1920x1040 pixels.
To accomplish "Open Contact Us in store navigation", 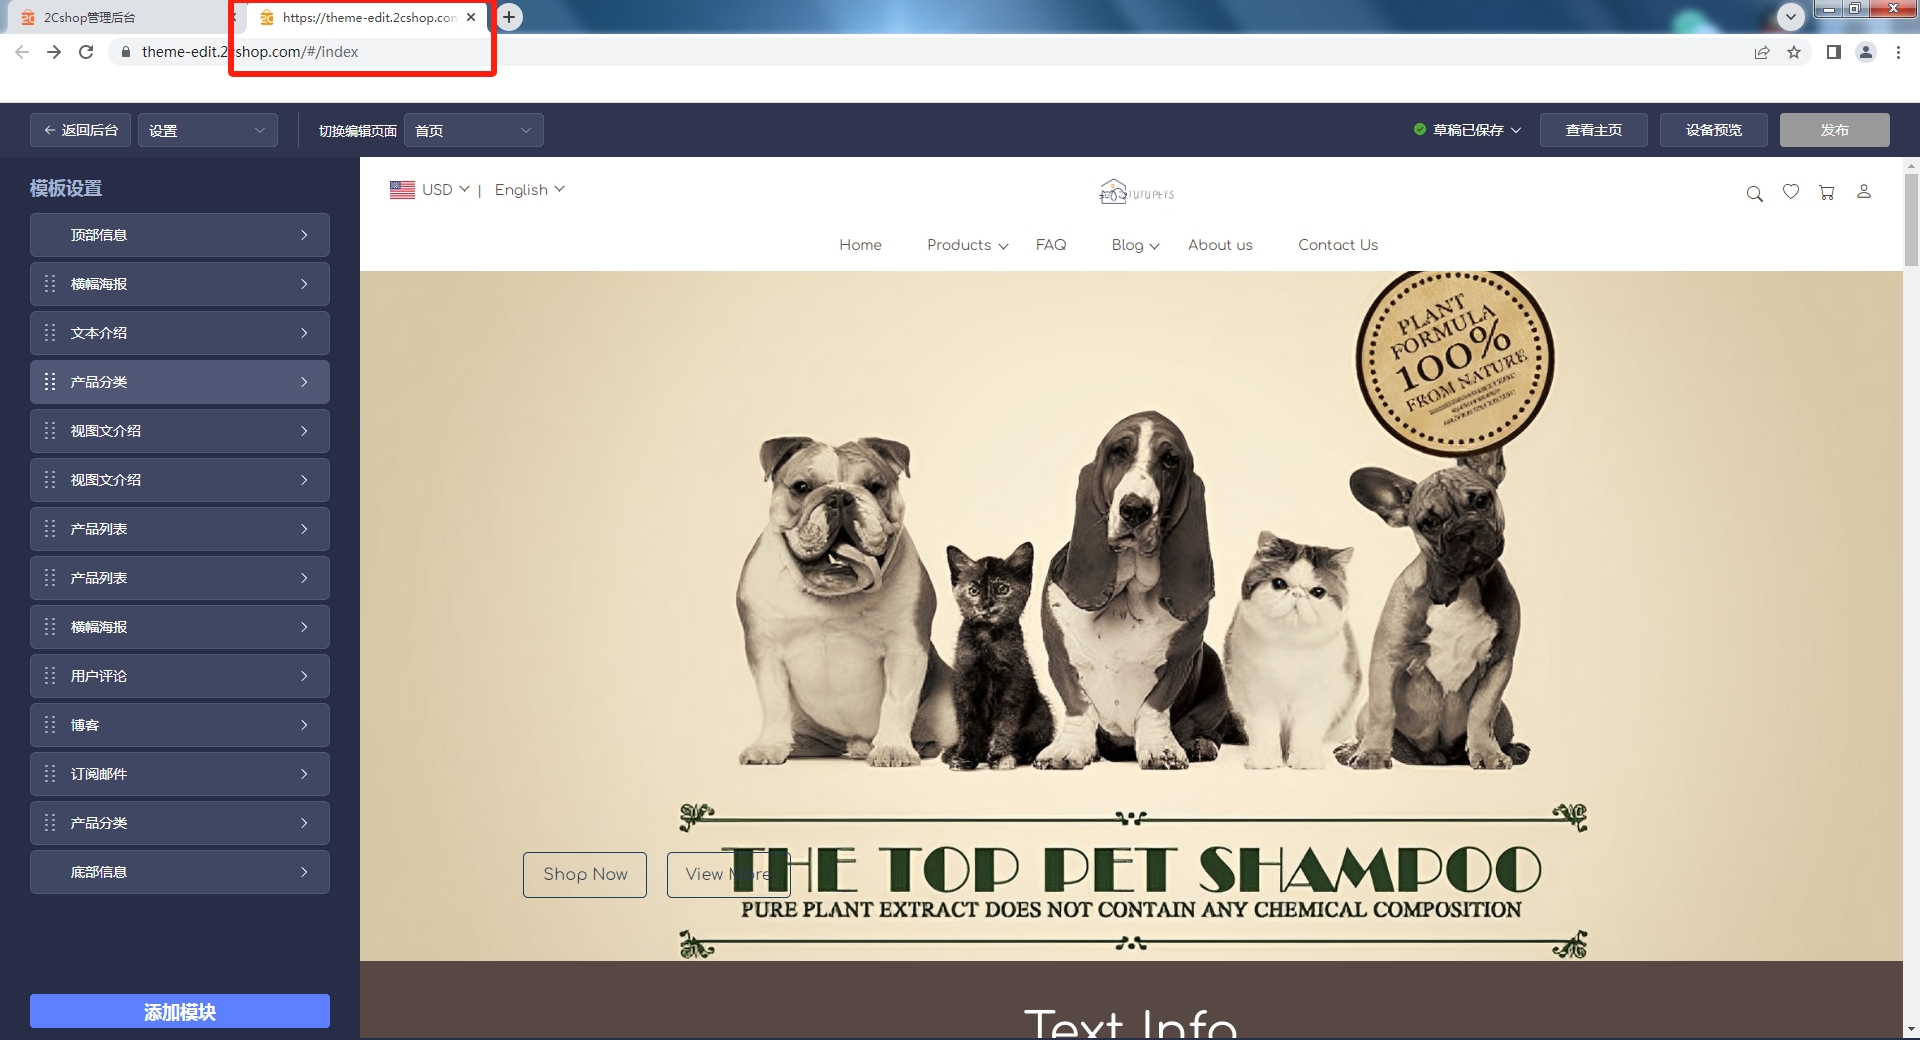I will click(x=1338, y=245).
